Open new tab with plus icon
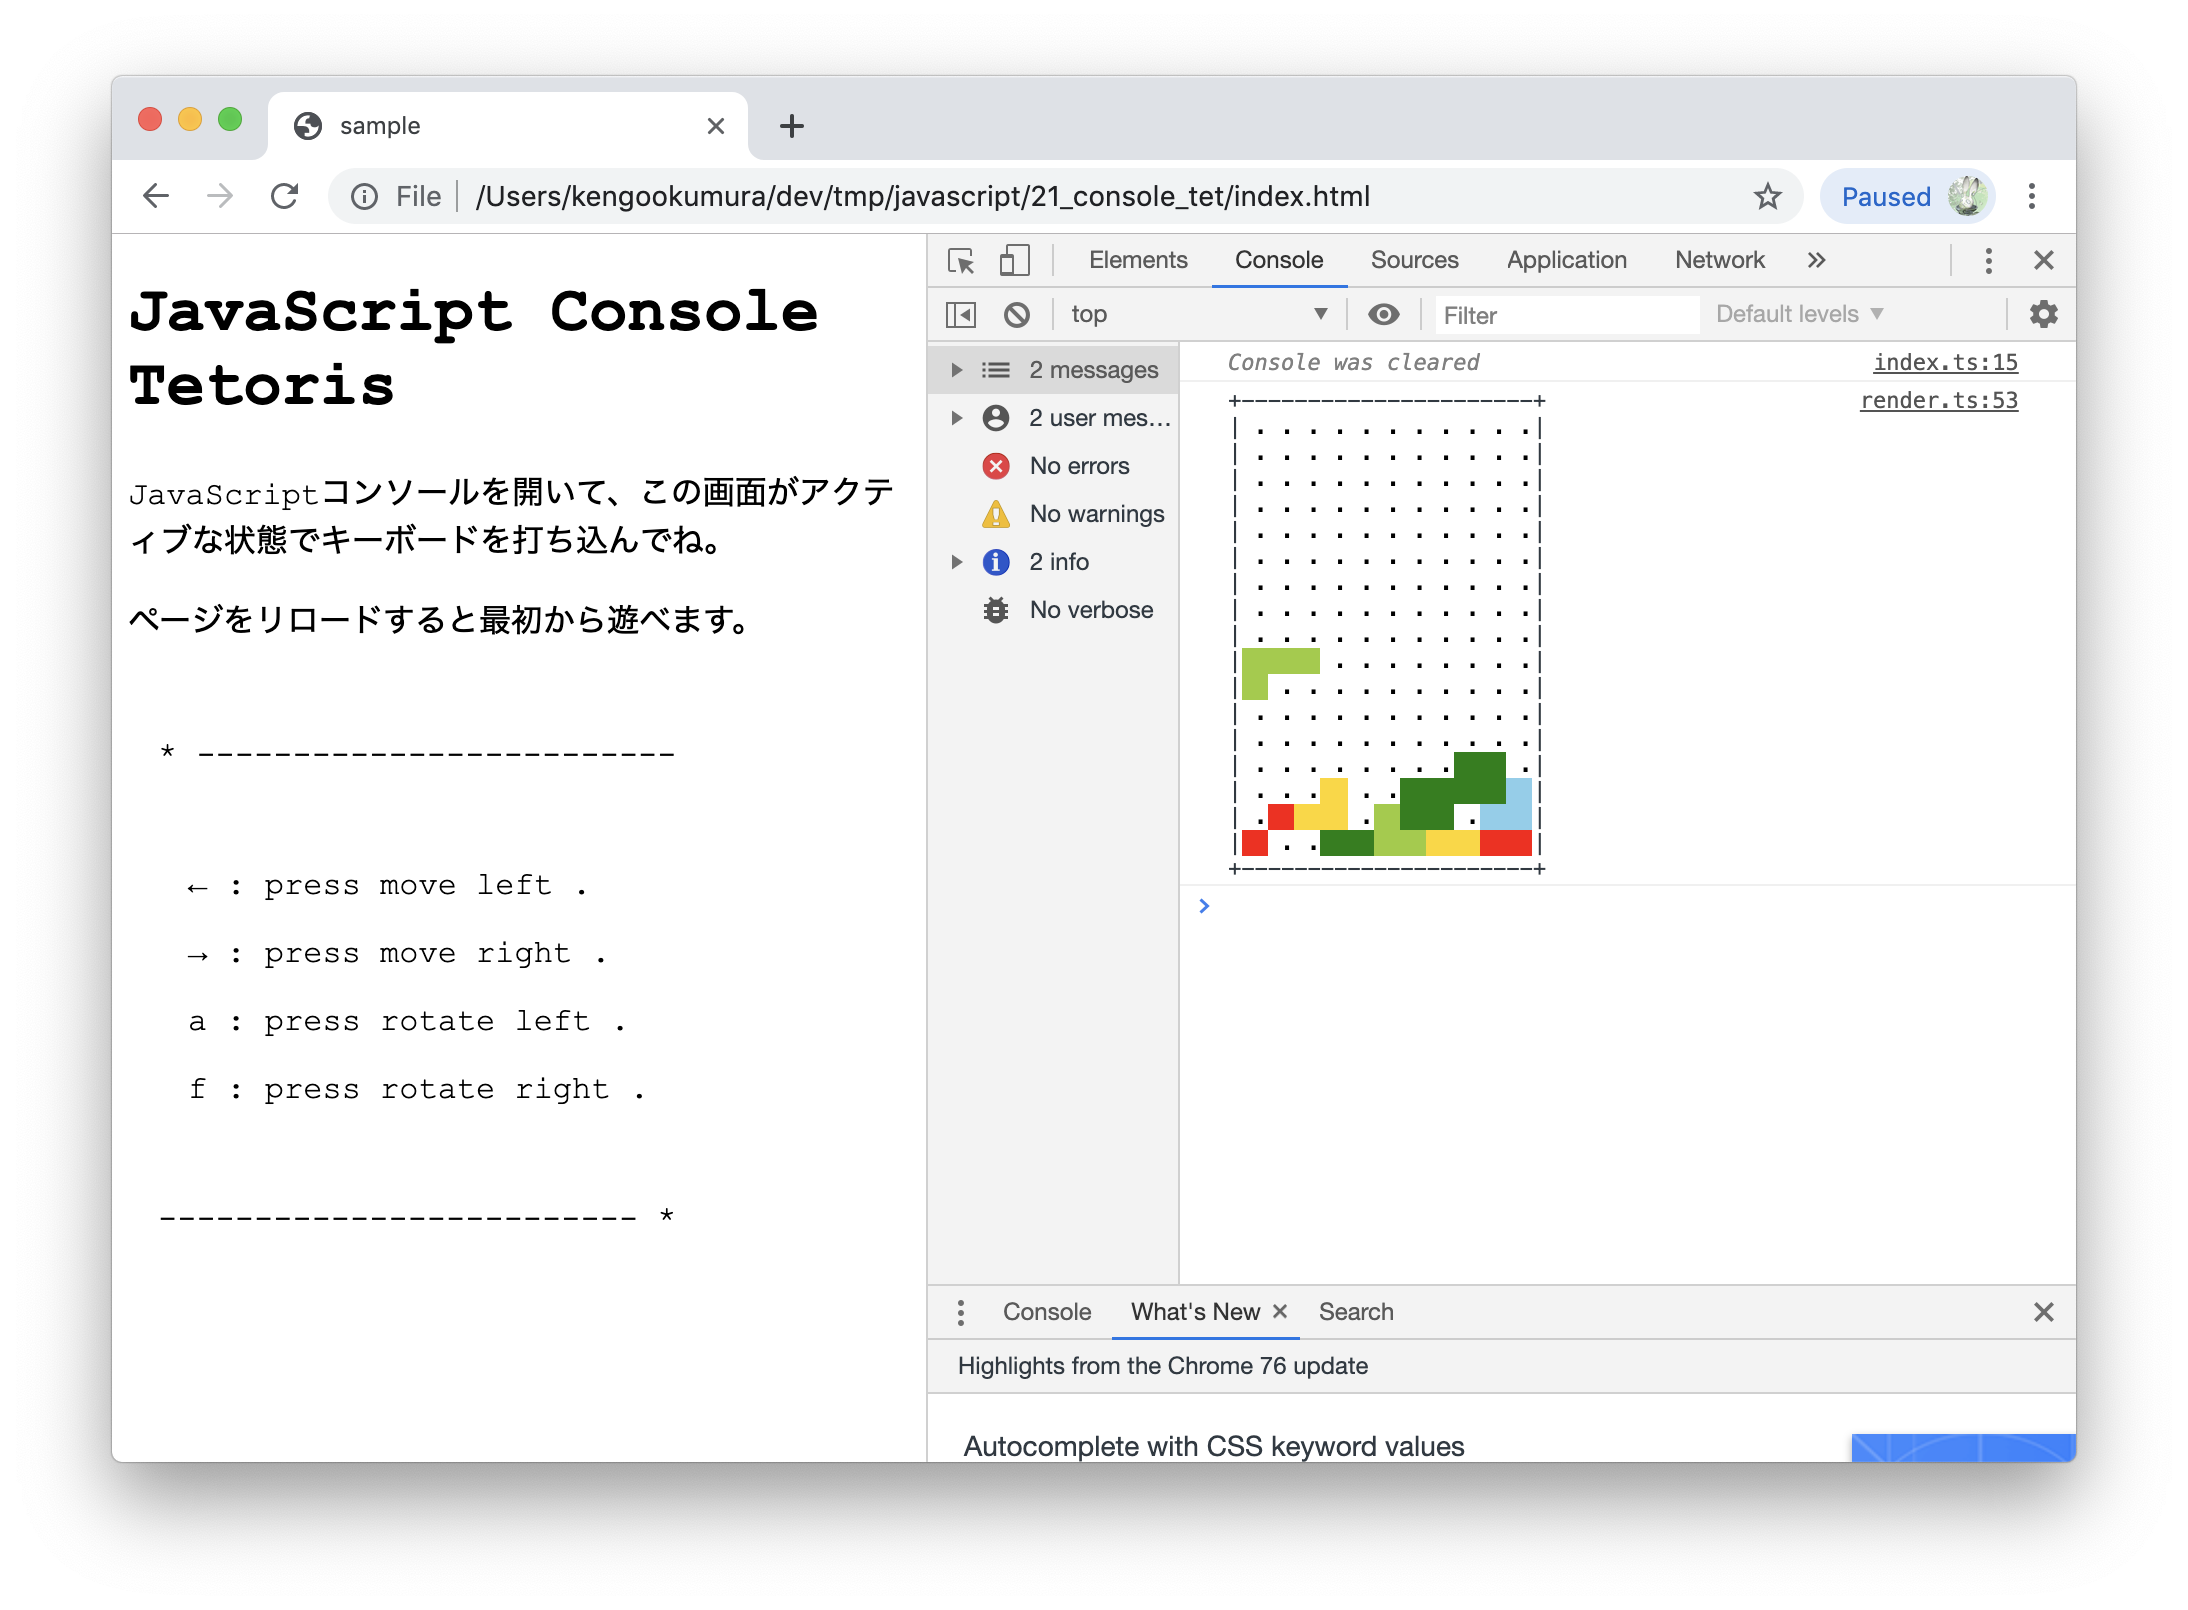The height and width of the screenshot is (1610, 2188). 791,126
